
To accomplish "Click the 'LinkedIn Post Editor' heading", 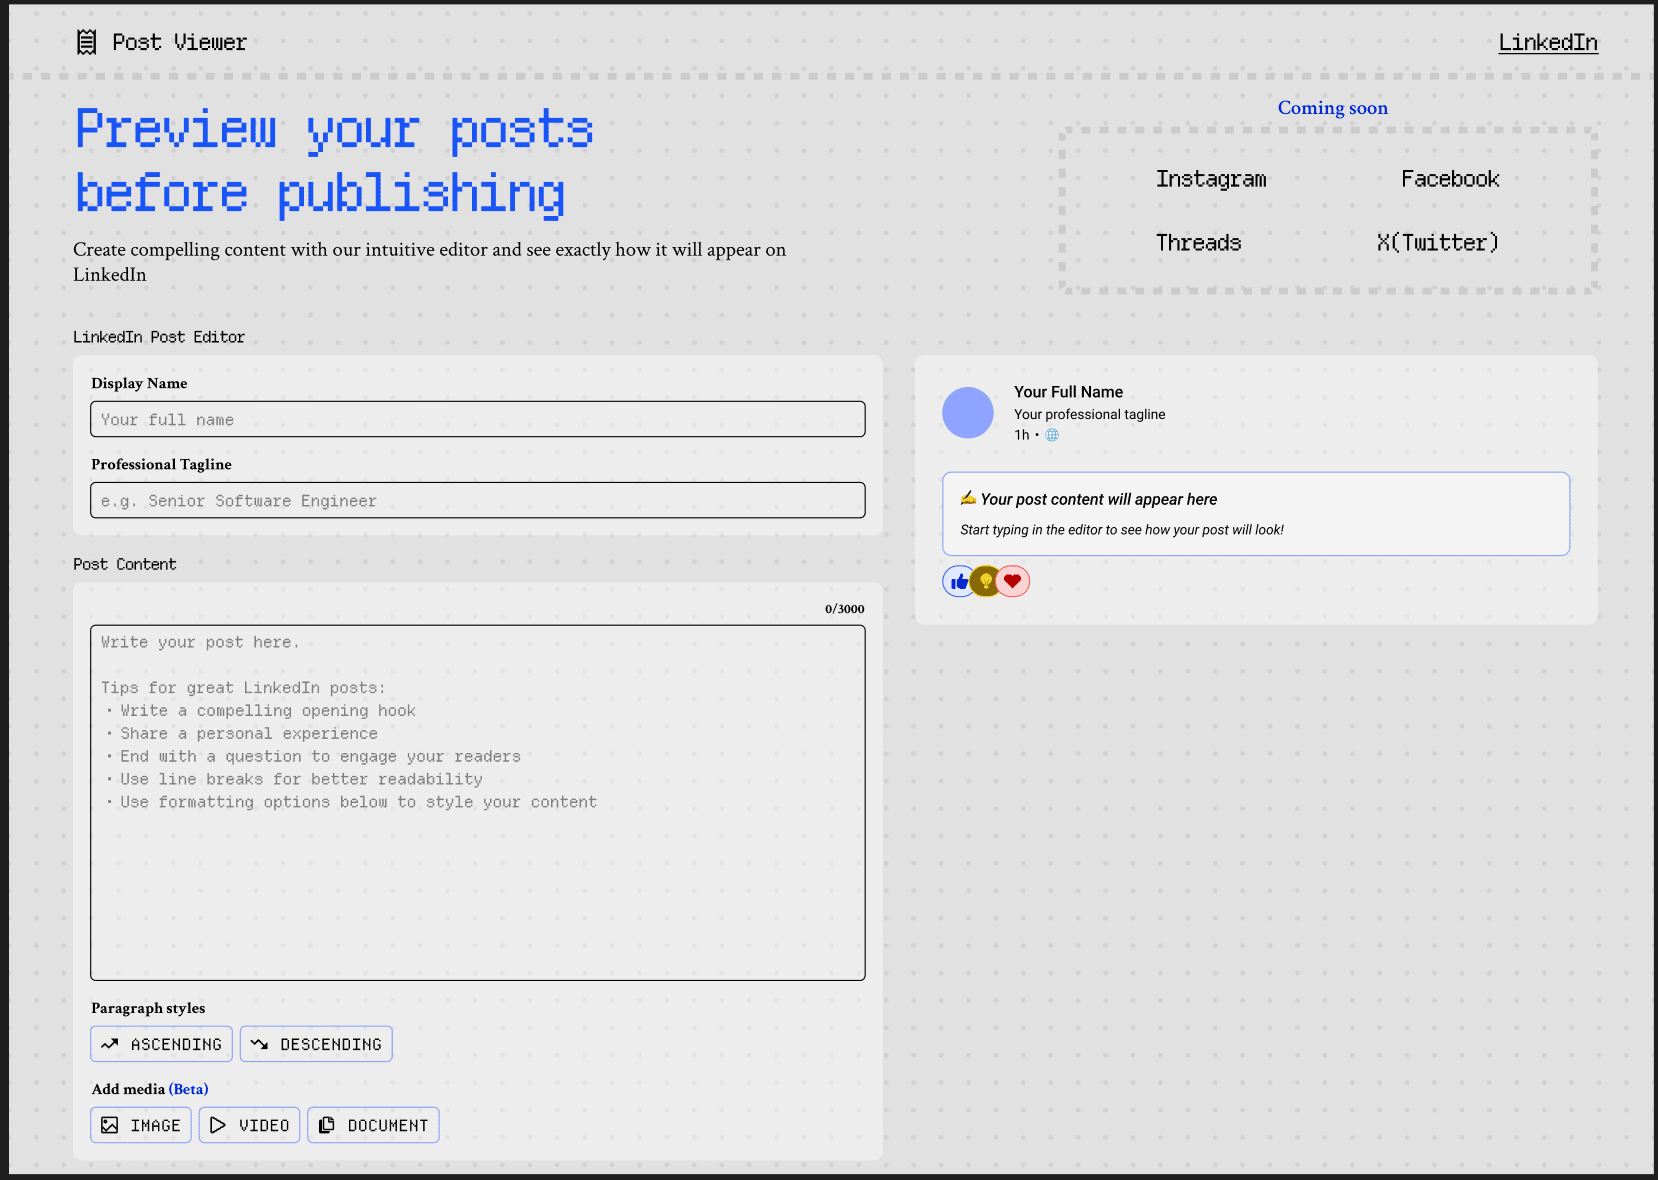I will click(159, 337).
